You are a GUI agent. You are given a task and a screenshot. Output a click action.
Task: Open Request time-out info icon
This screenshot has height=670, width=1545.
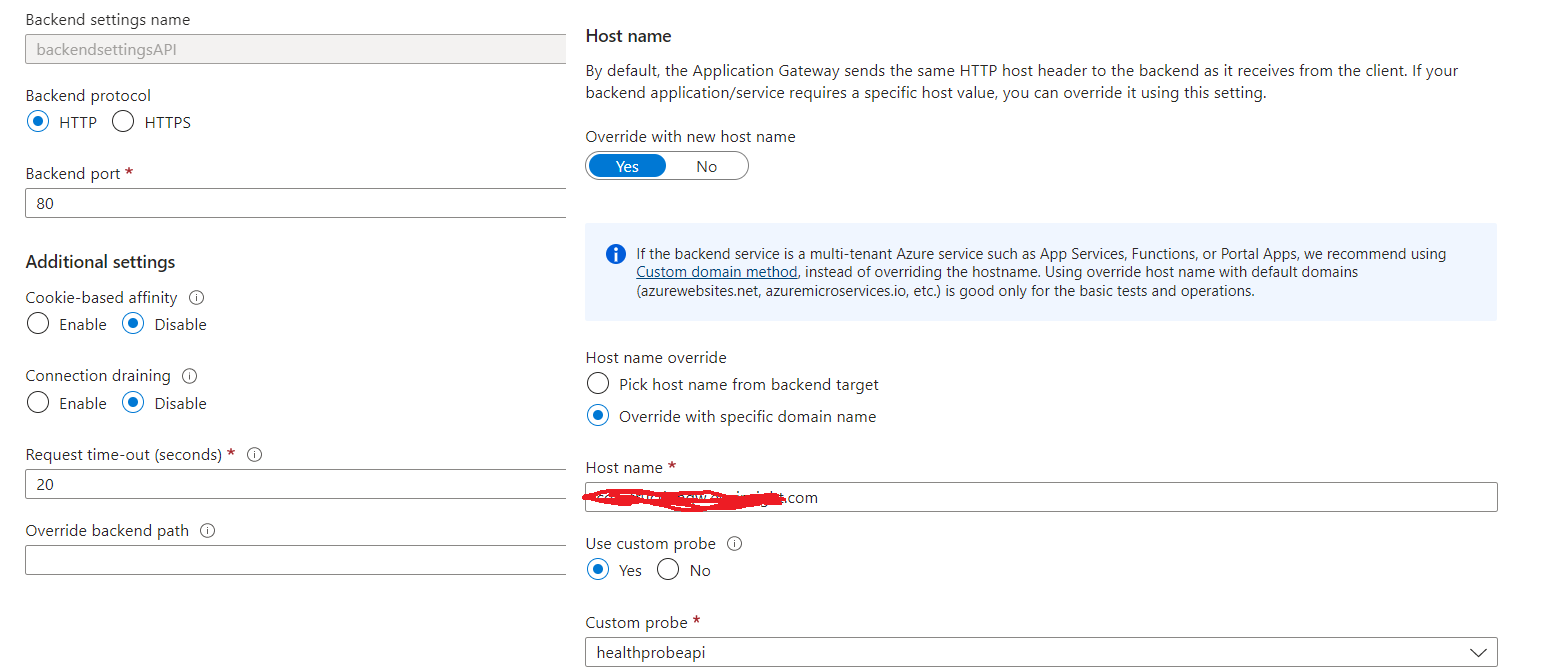click(x=254, y=454)
